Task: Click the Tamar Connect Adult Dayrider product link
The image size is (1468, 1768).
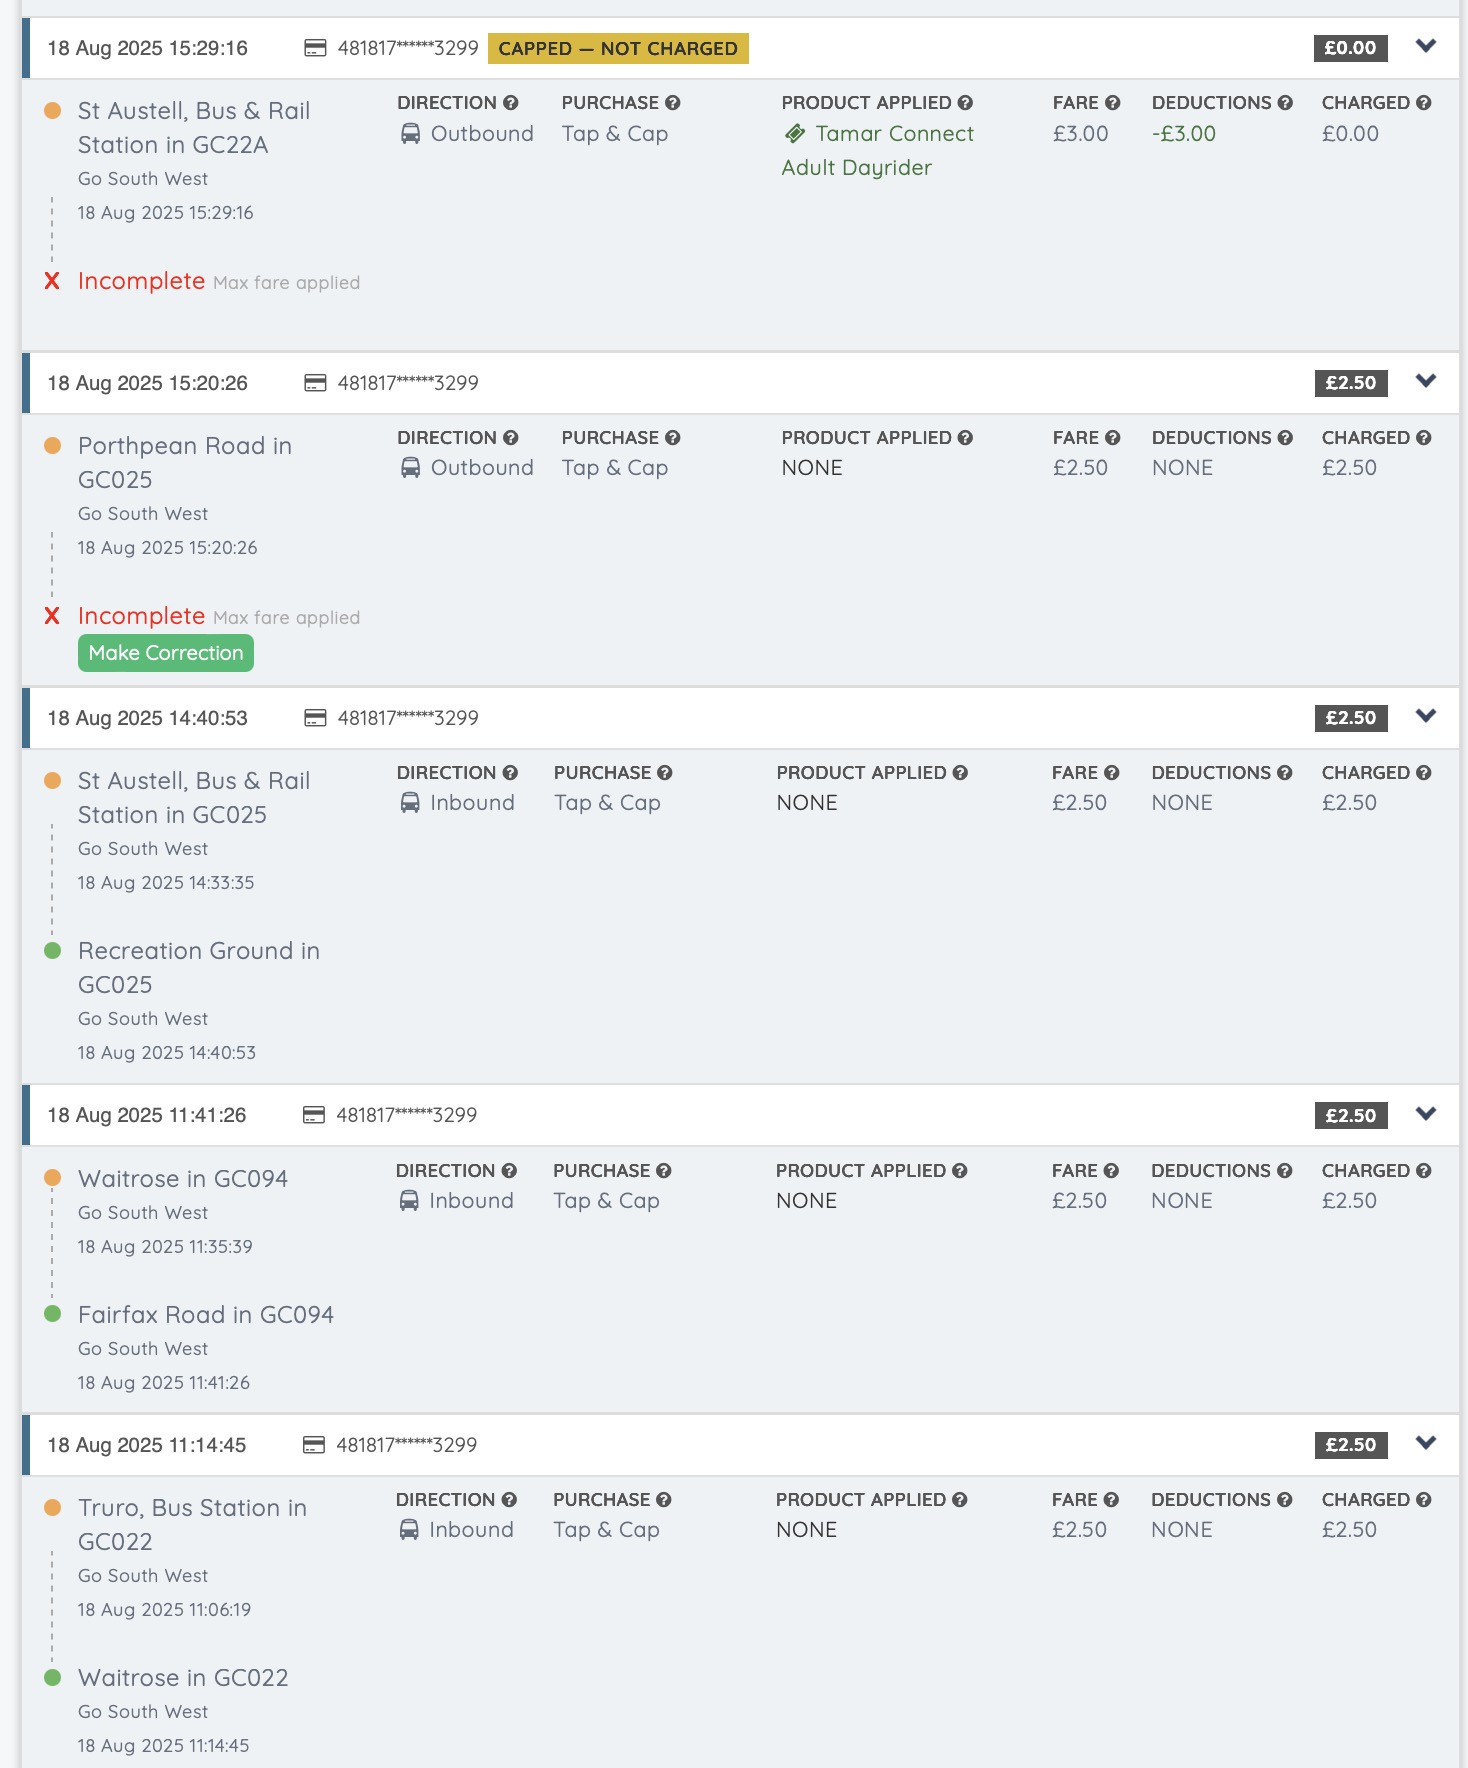Action: click(877, 151)
